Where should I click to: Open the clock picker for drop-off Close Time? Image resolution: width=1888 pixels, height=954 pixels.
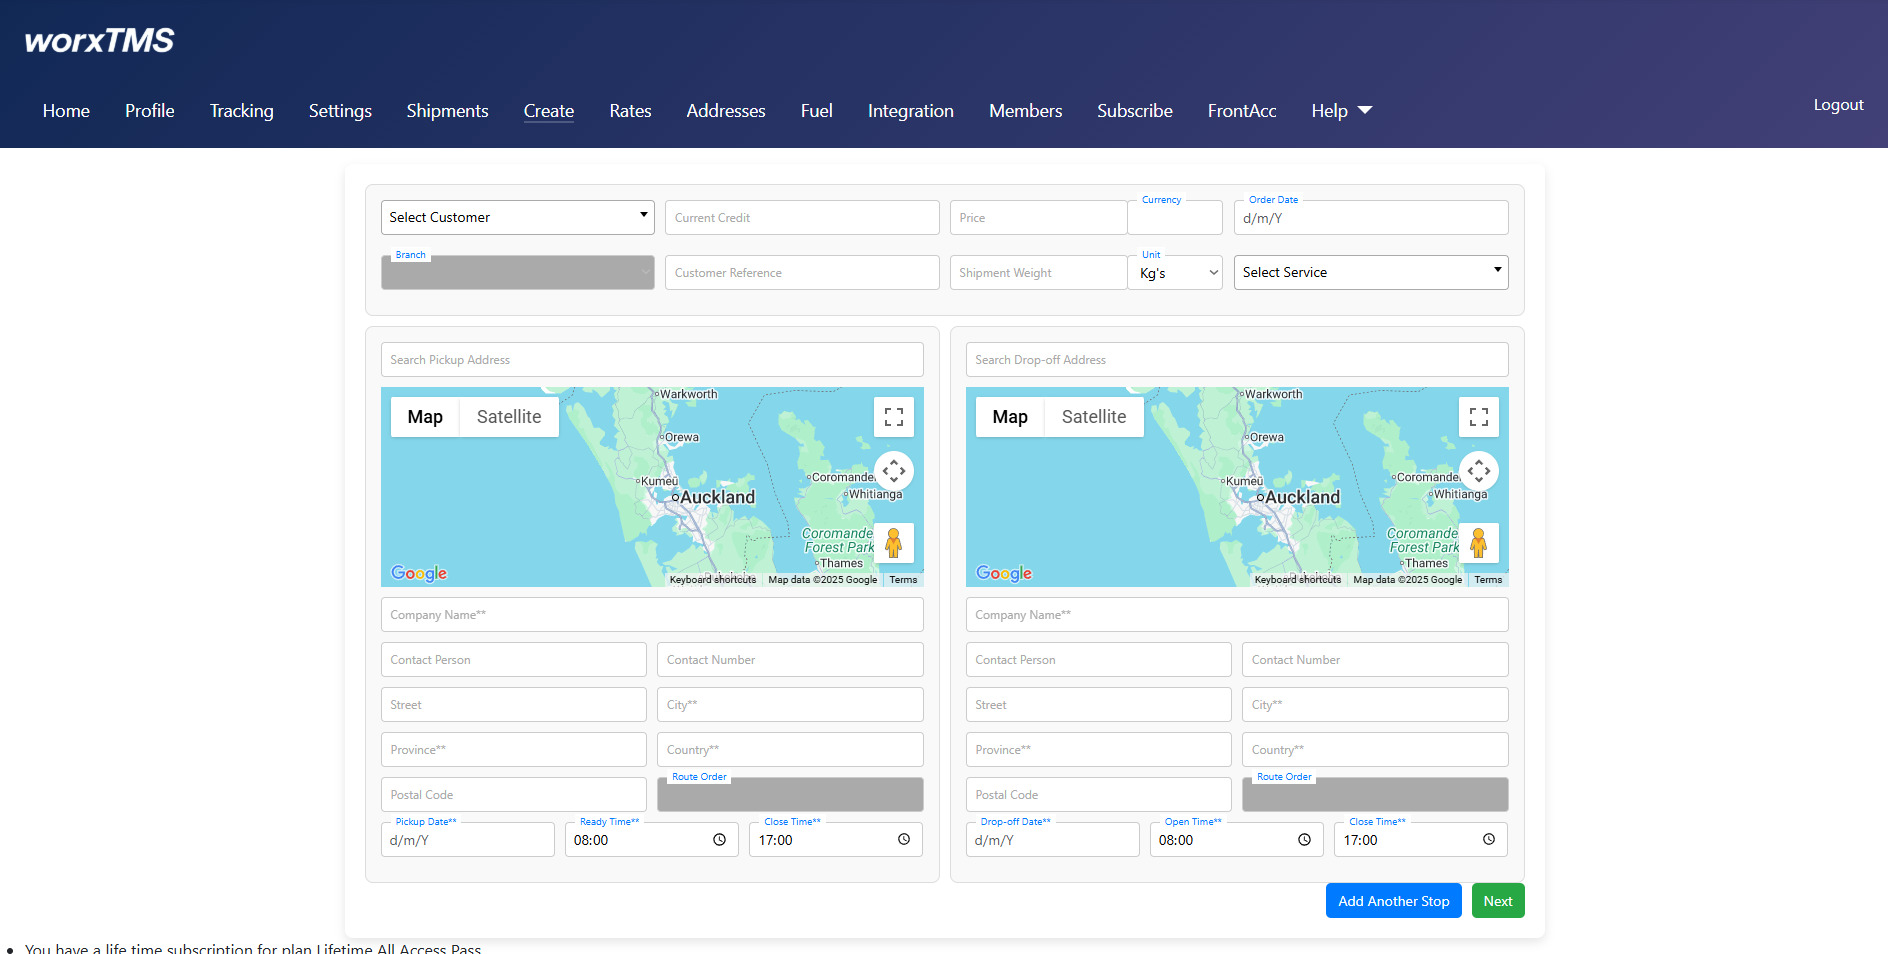1489,839
